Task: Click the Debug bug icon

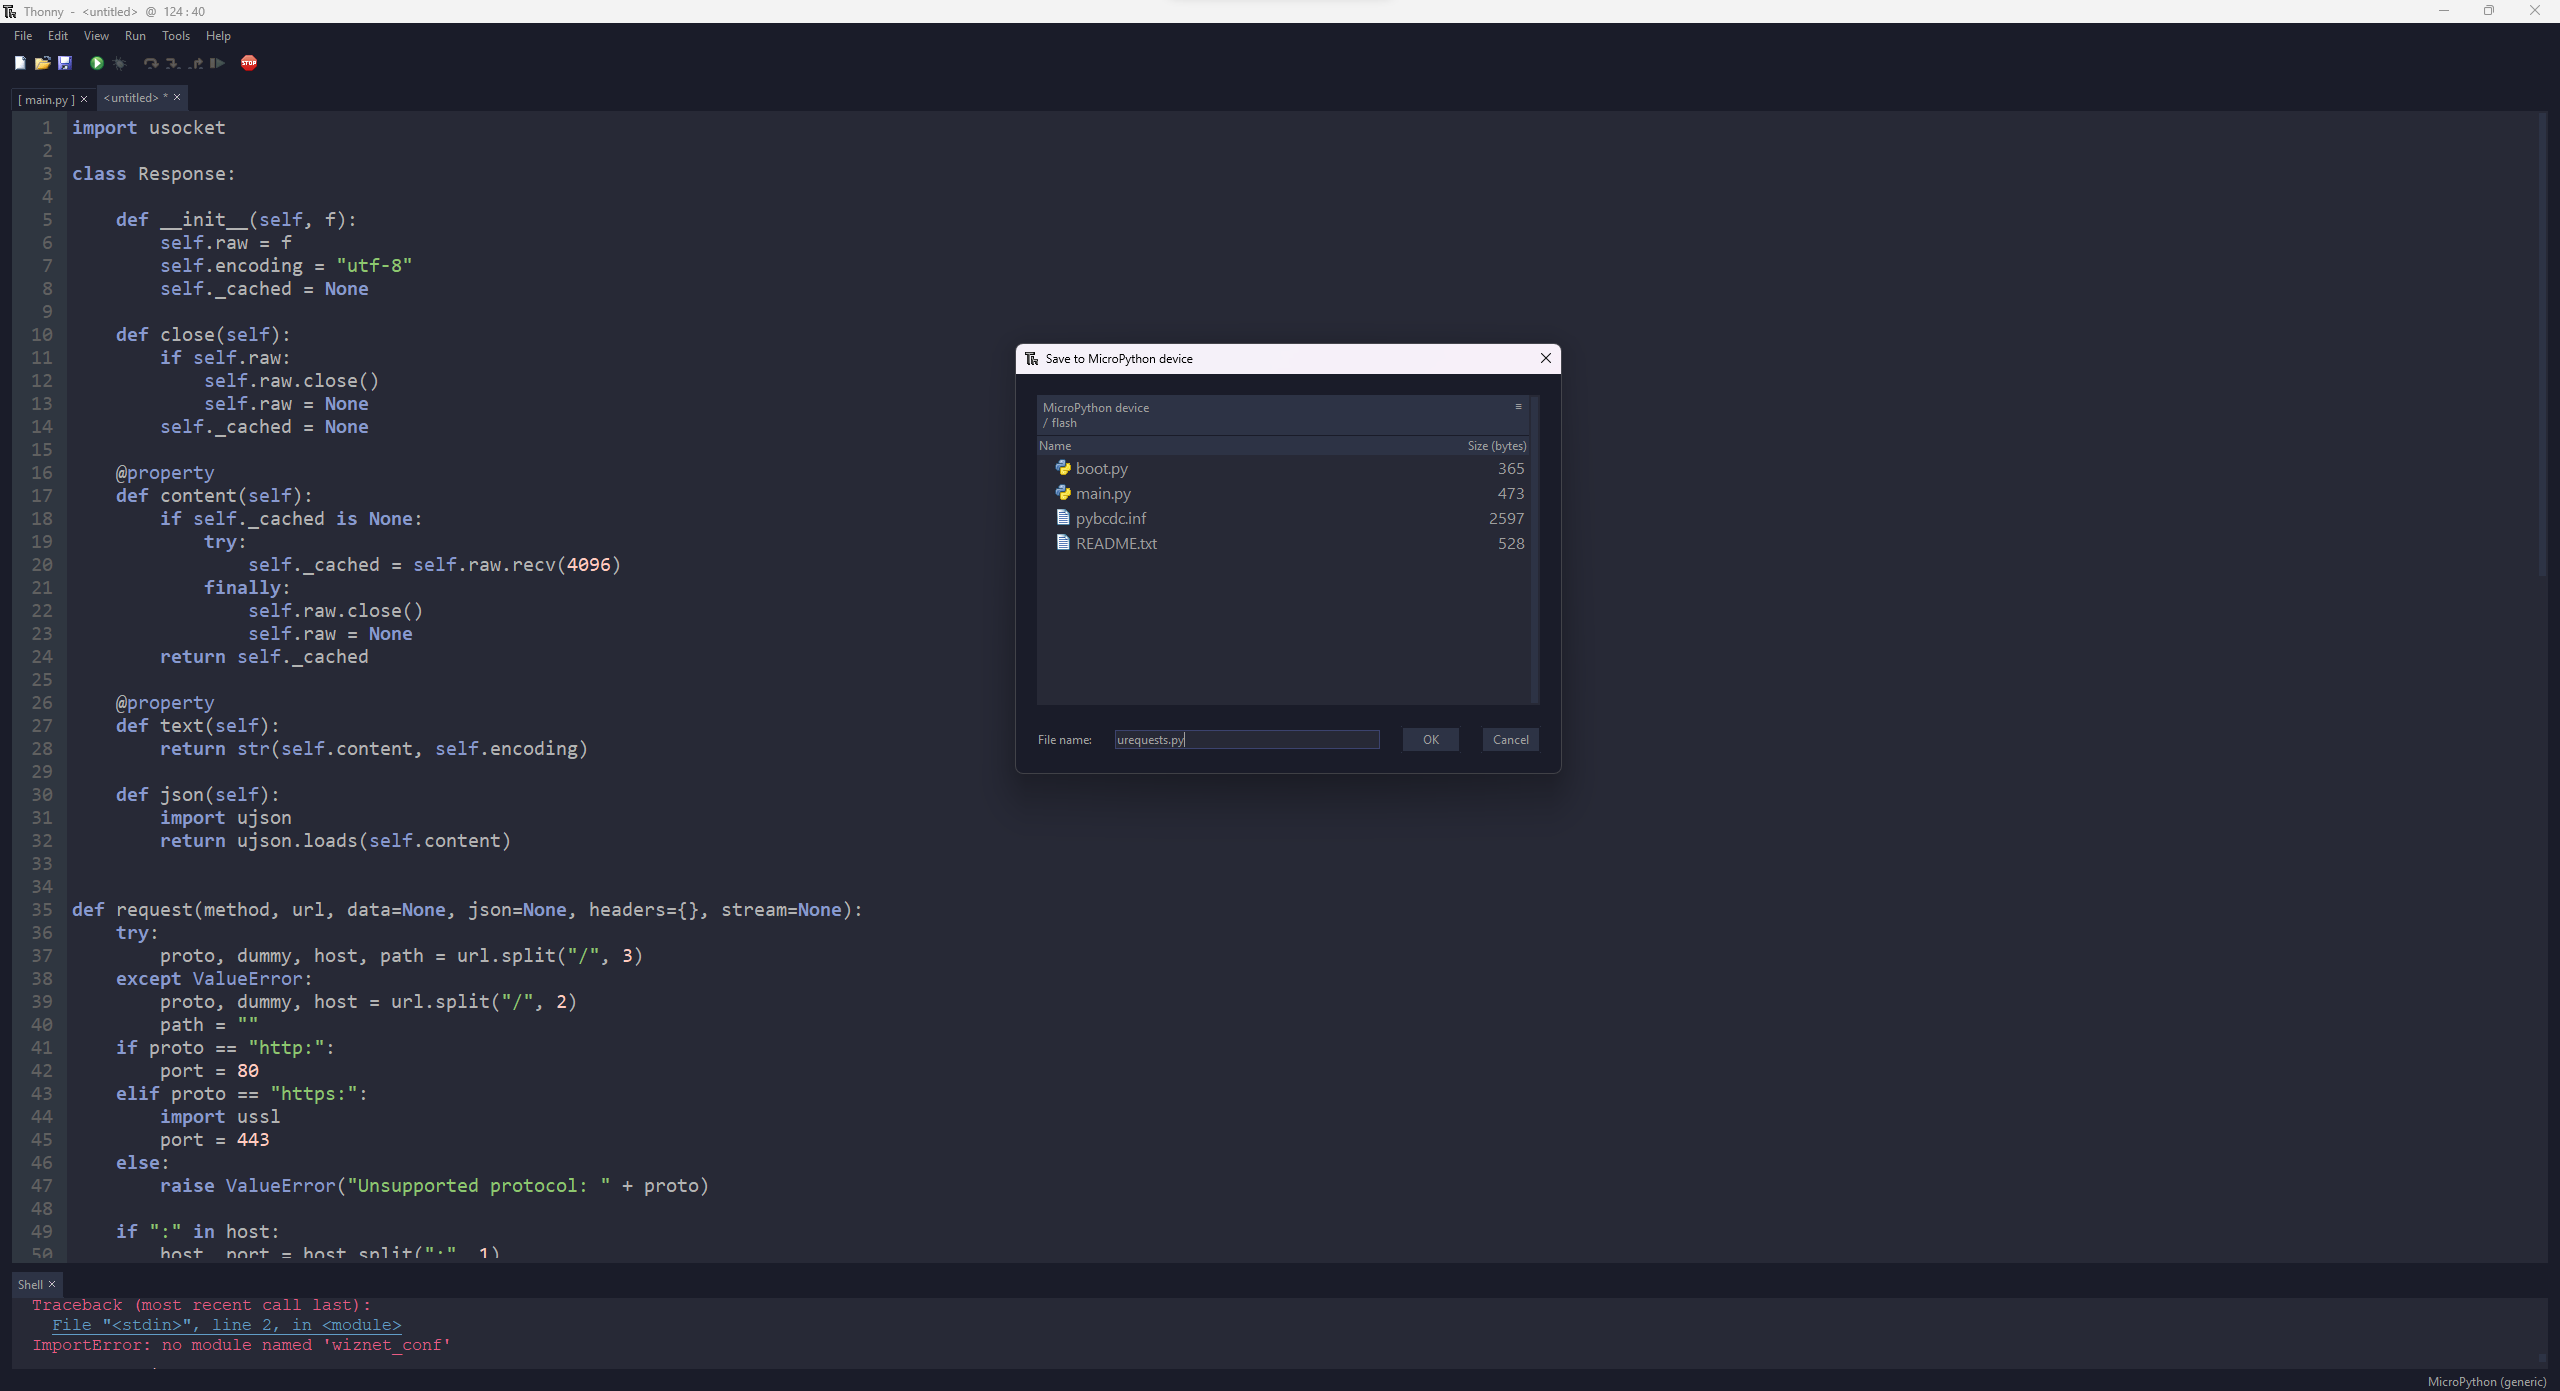Action: pos(120,63)
